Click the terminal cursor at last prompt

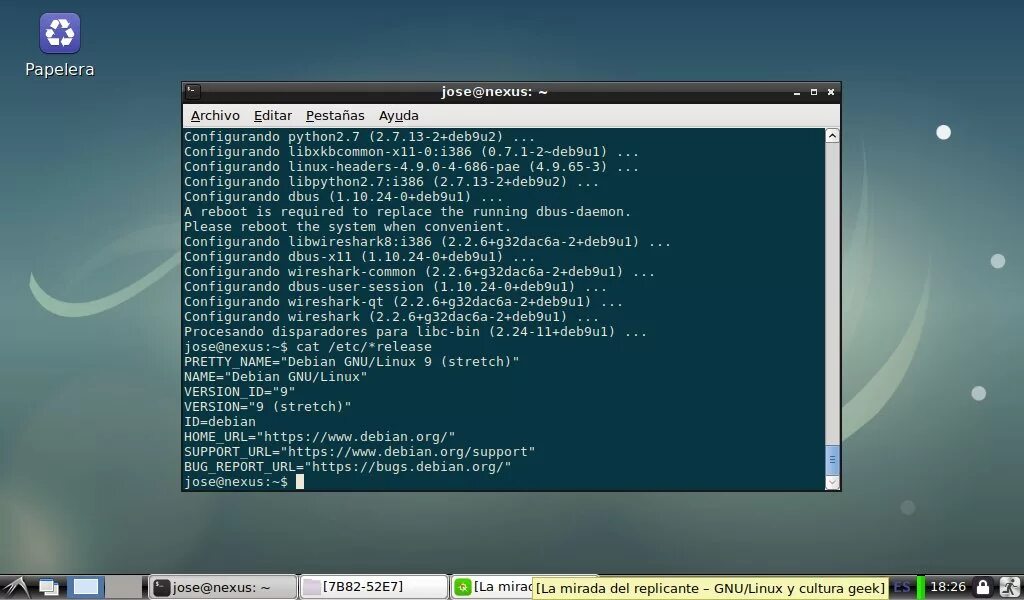tap(300, 482)
